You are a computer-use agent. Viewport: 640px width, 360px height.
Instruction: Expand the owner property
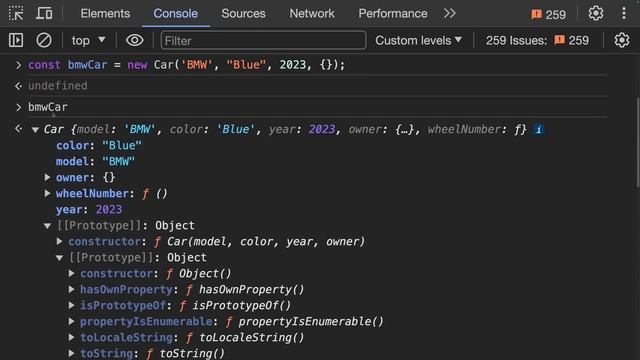(x=47, y=177)
